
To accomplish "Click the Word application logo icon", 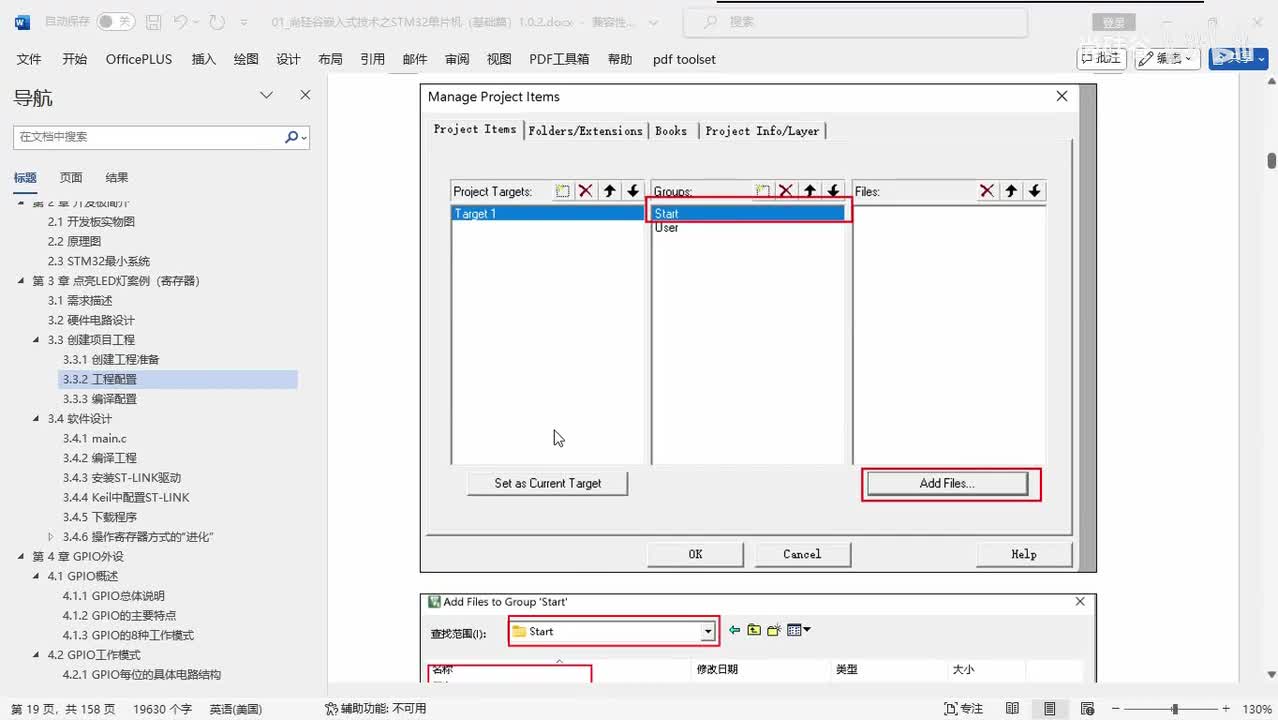I will click(x=22, y=21).
